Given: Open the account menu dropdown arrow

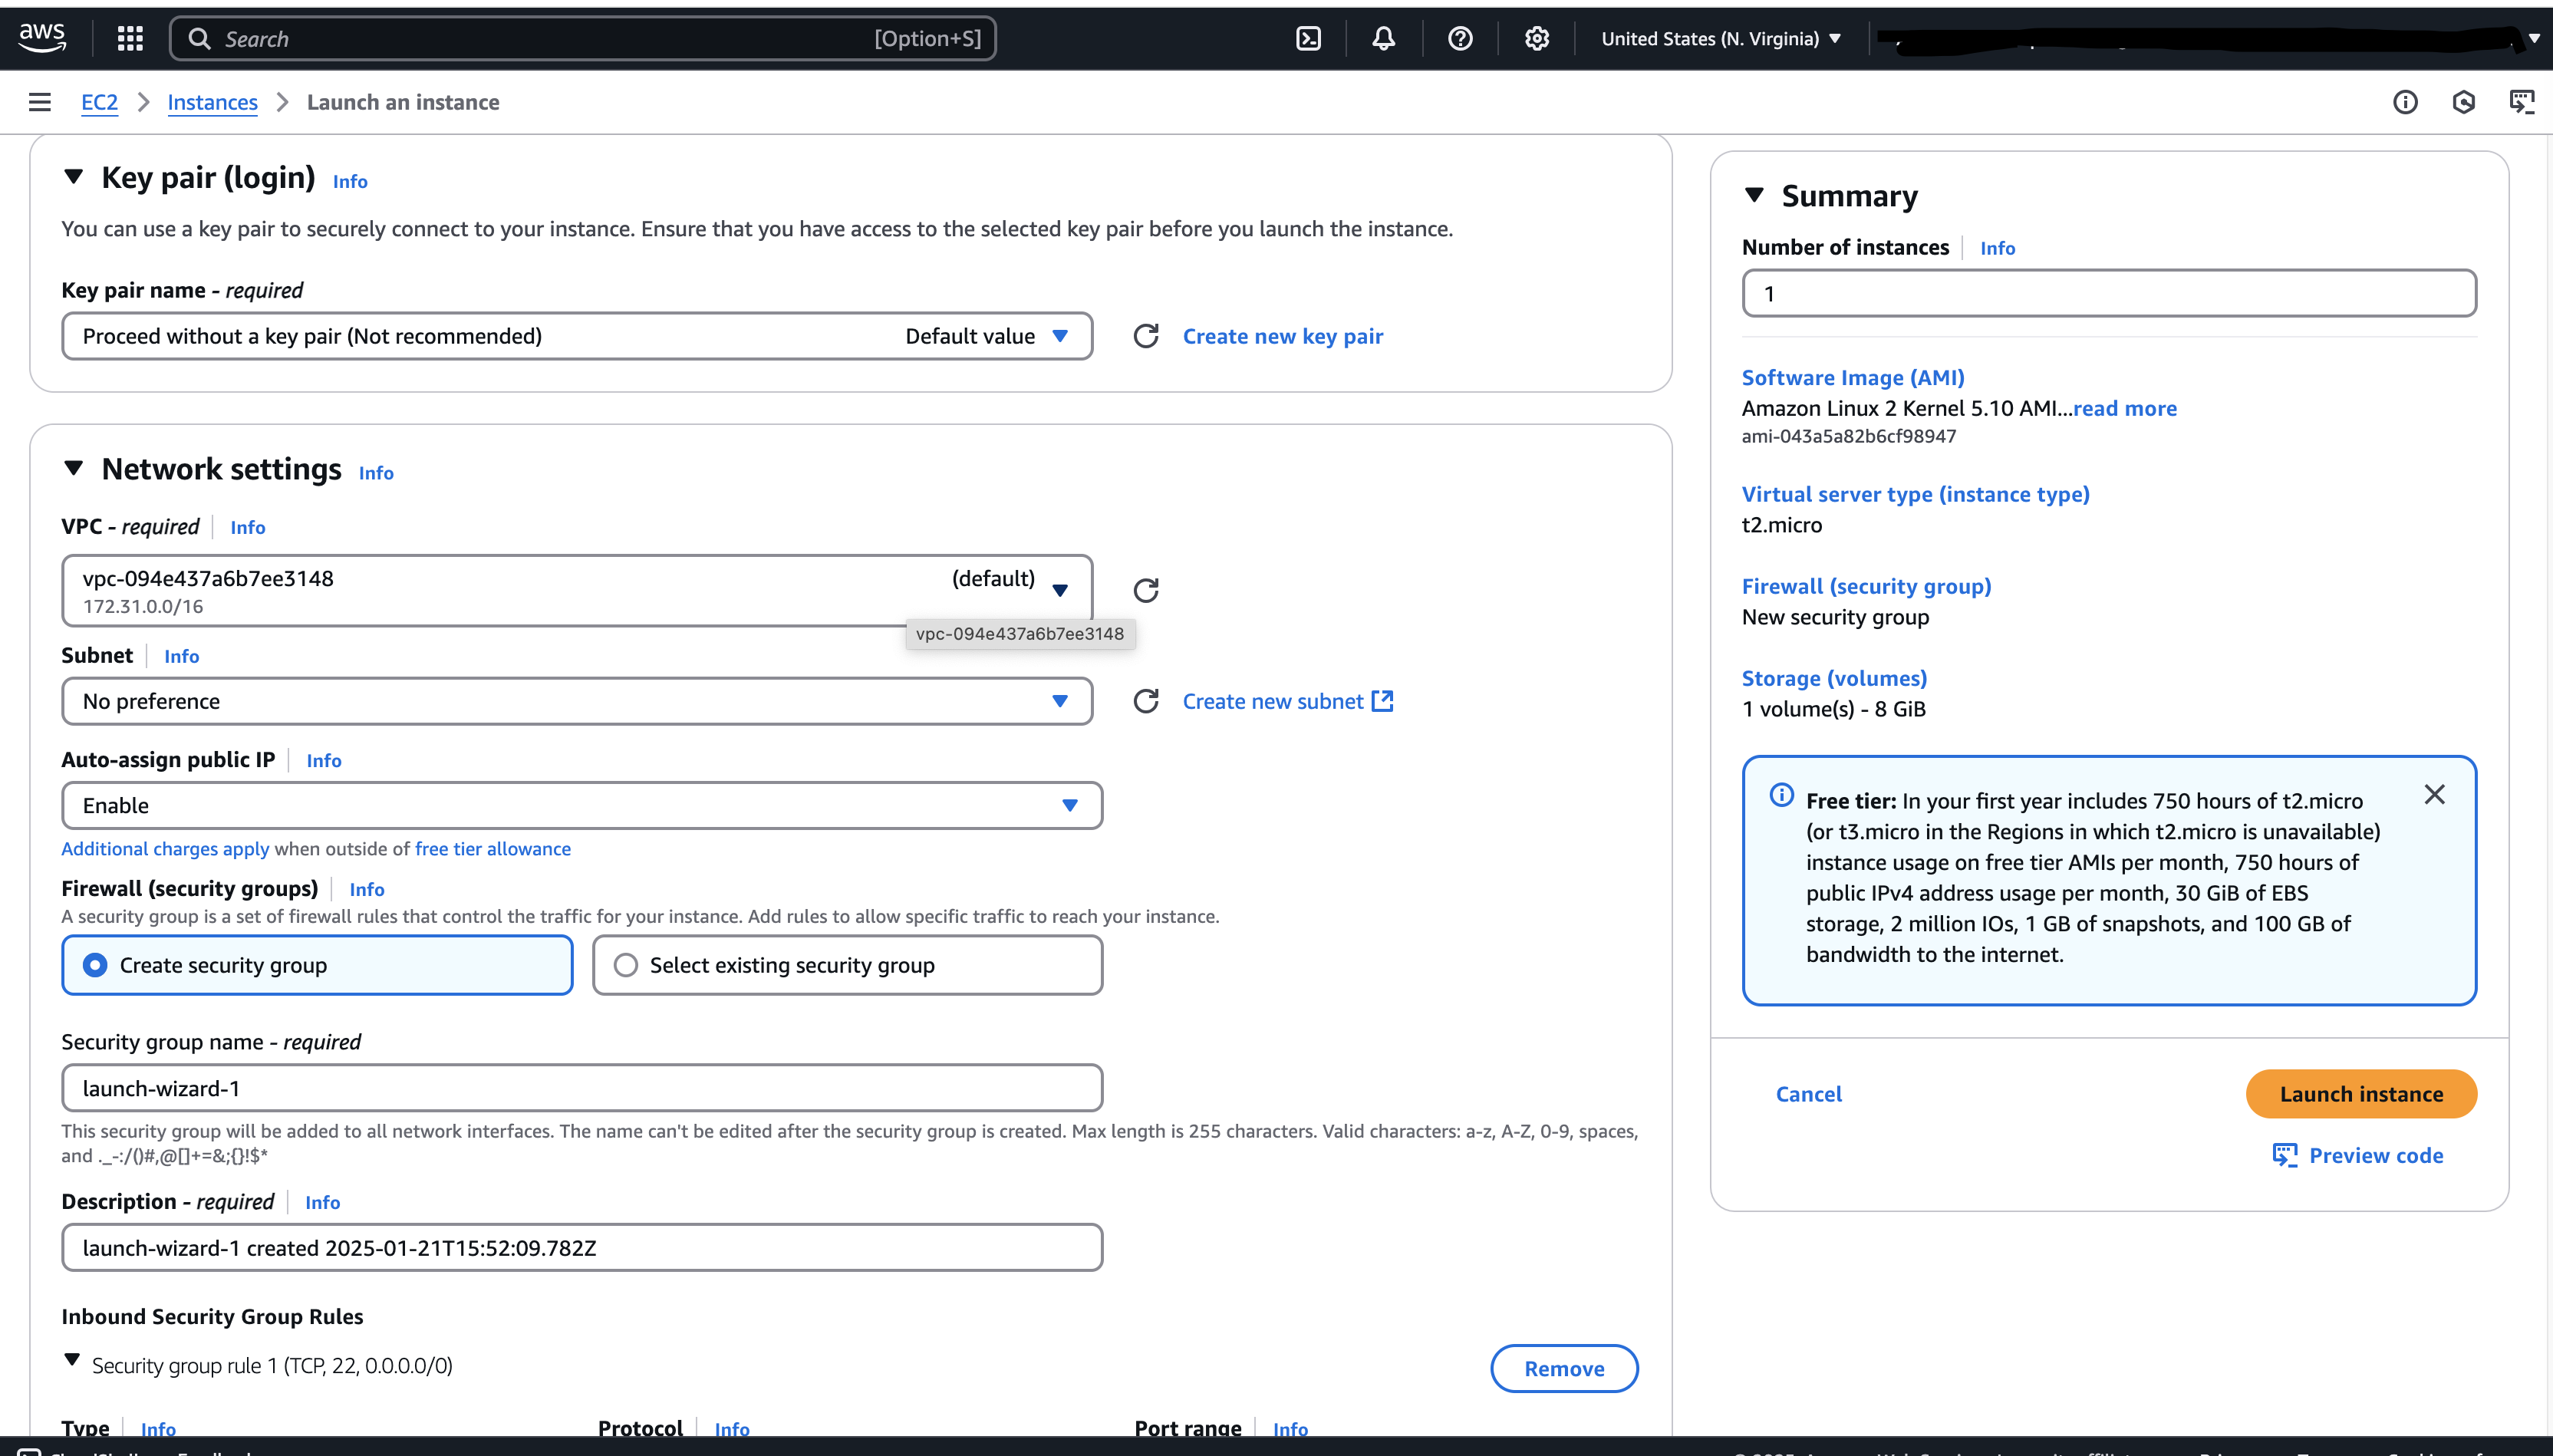Looking at the screenshot, I should point(2533,38).
